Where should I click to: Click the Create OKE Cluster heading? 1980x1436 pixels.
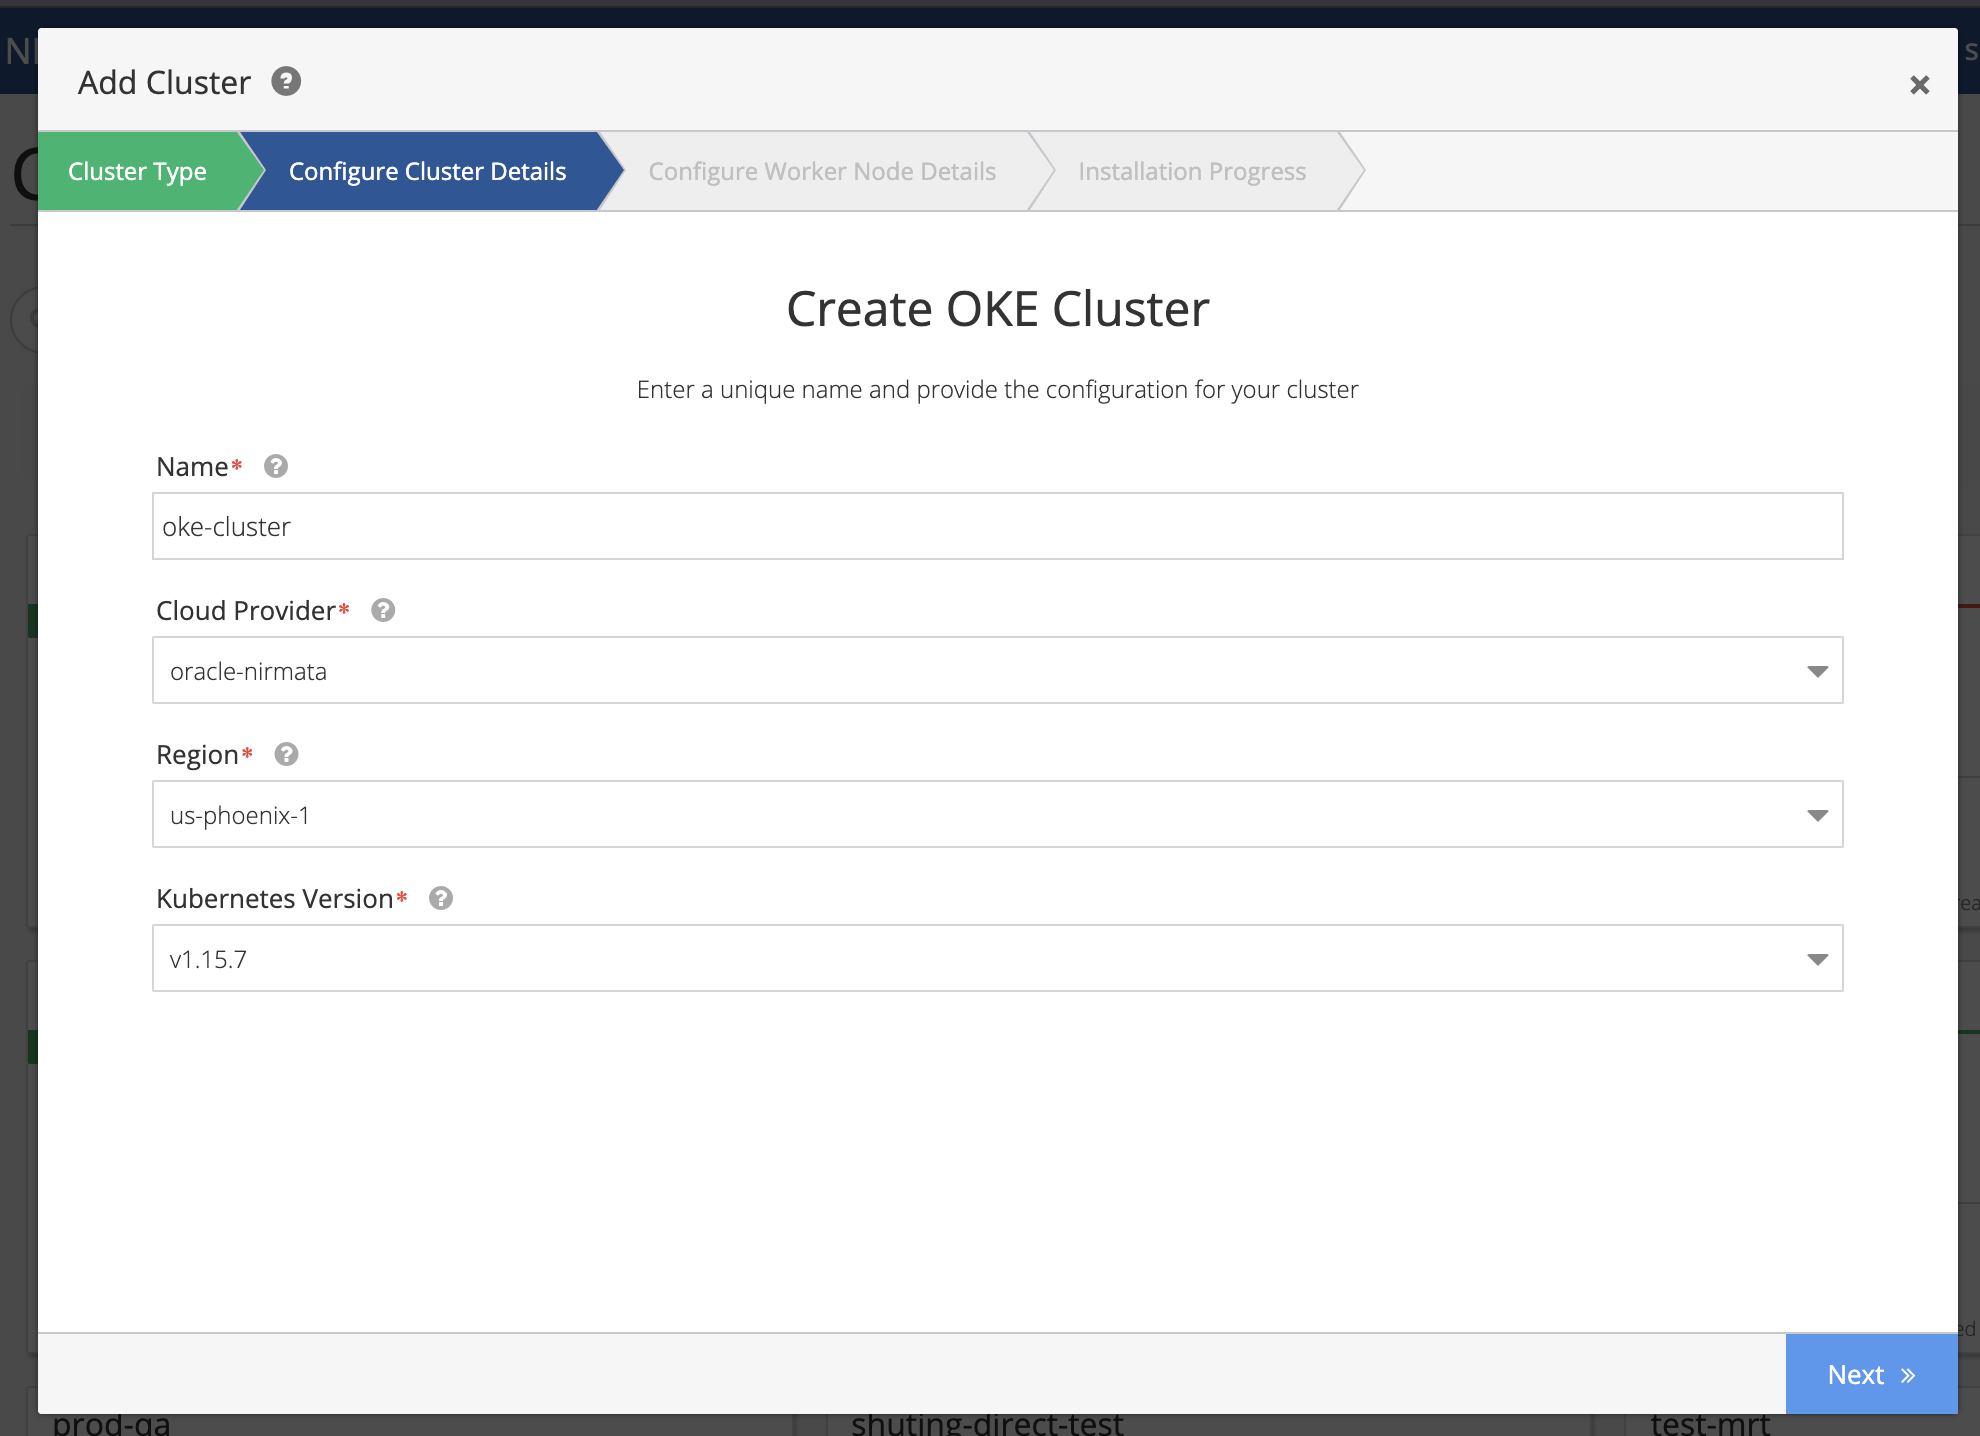997,309
